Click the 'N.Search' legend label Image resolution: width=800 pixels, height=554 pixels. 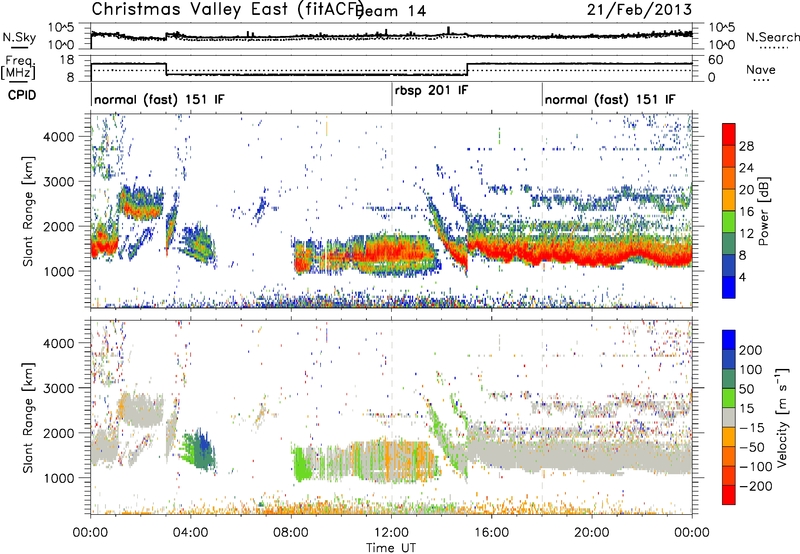point(772,37)
